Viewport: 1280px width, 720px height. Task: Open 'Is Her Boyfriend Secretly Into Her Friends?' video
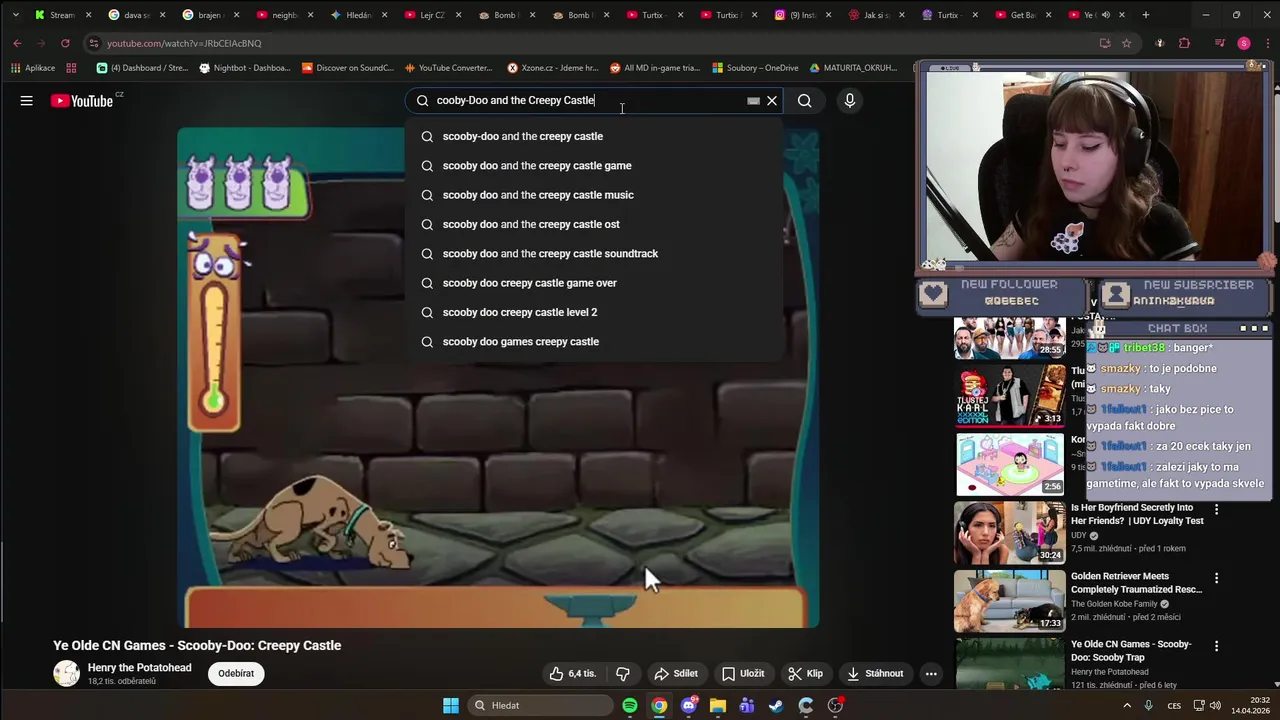point(1137,514)
